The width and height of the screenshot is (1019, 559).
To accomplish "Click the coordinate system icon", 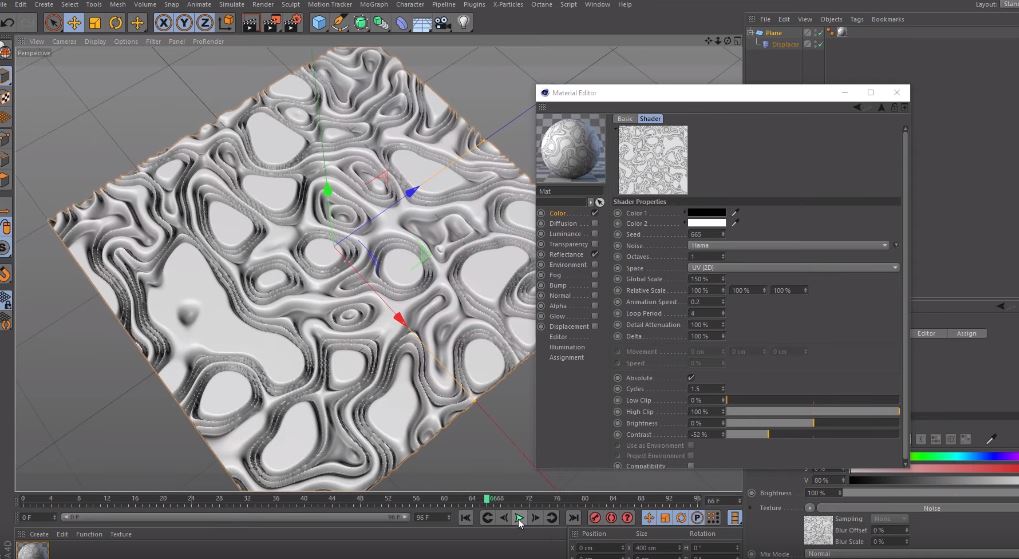I will pyautogui.click(x=226, y=23).
